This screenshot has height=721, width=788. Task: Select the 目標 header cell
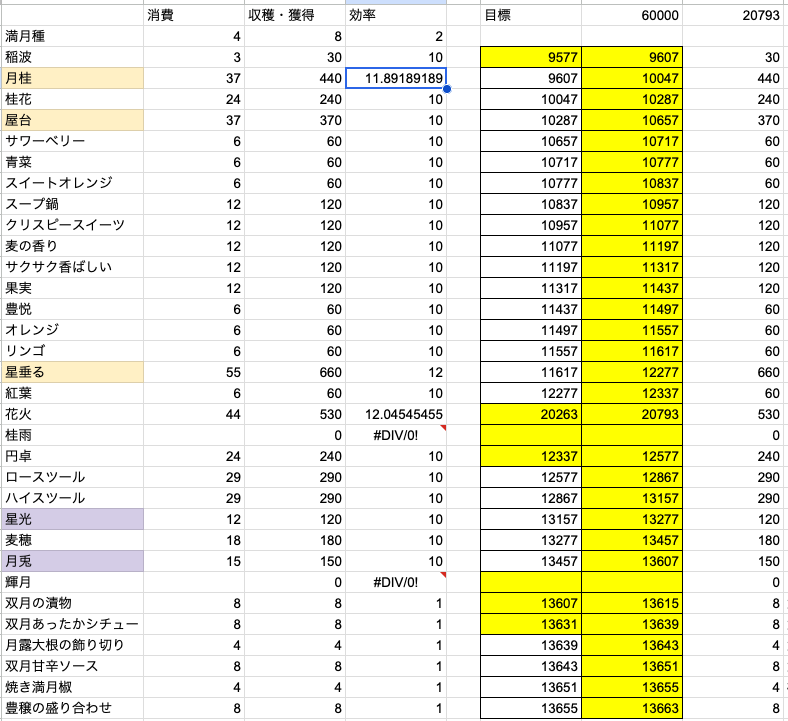531,15
